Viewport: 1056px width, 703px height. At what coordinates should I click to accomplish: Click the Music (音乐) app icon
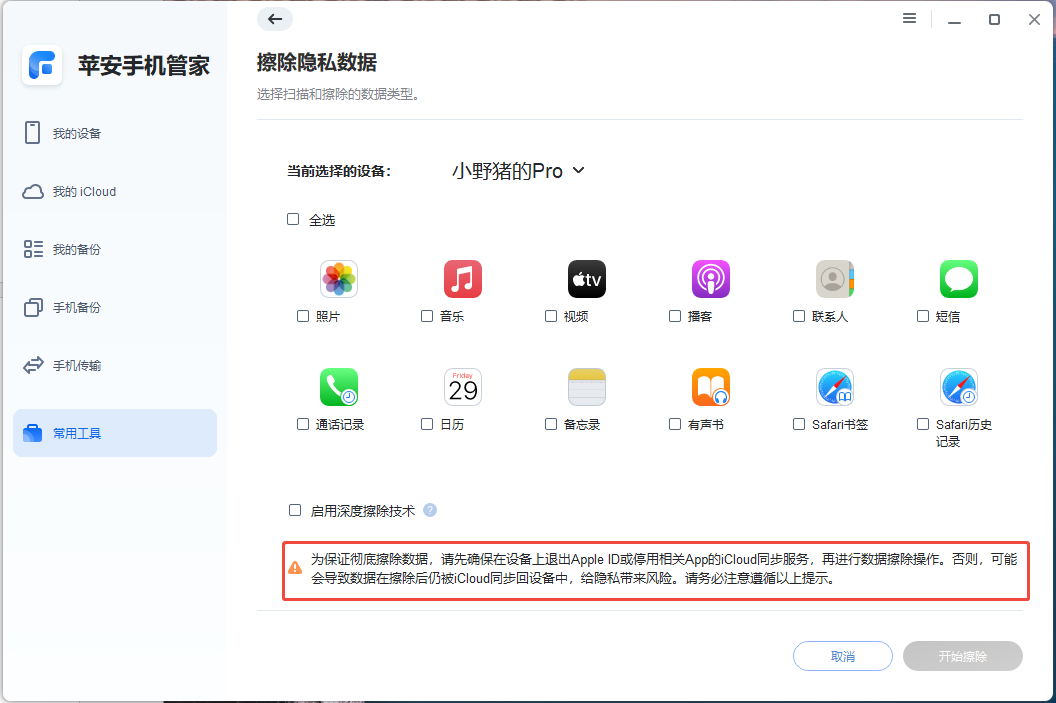462,279
